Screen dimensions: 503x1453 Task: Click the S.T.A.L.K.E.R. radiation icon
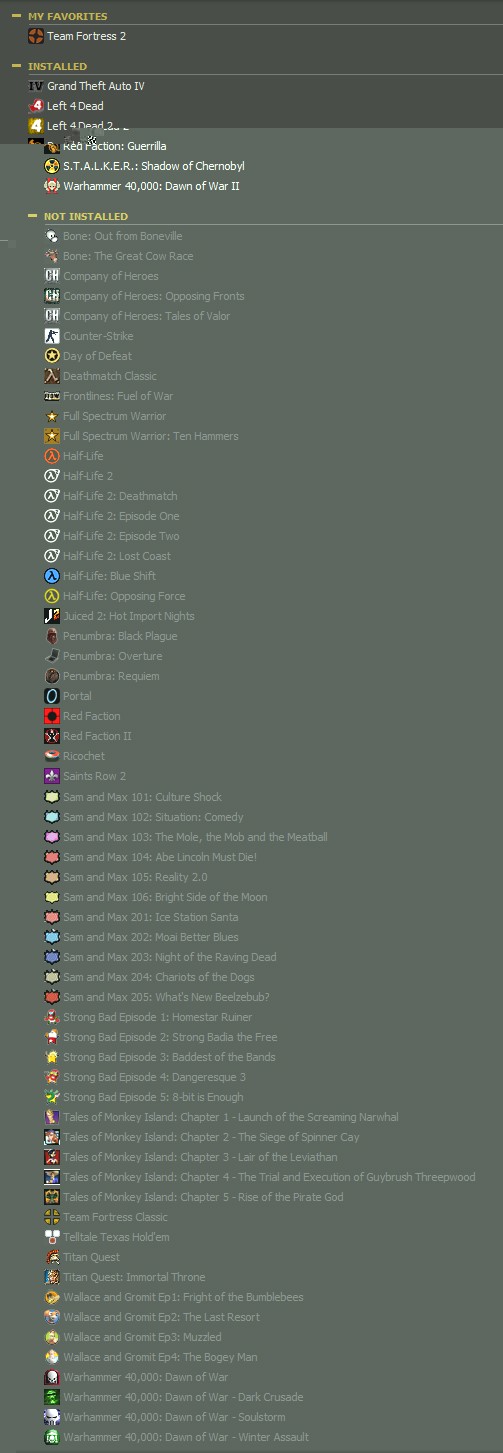[x=52, y=166]
